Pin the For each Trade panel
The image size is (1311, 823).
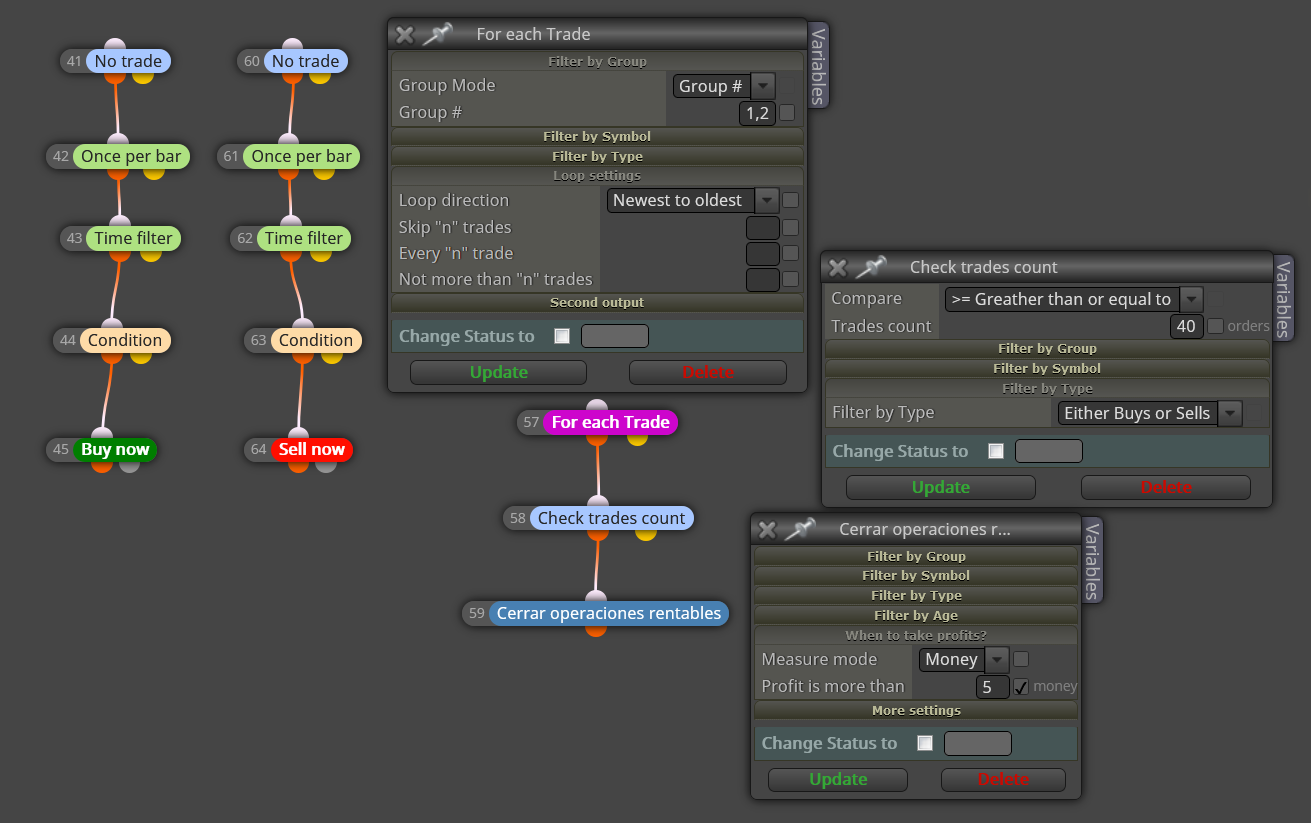(x=437, y=34)
